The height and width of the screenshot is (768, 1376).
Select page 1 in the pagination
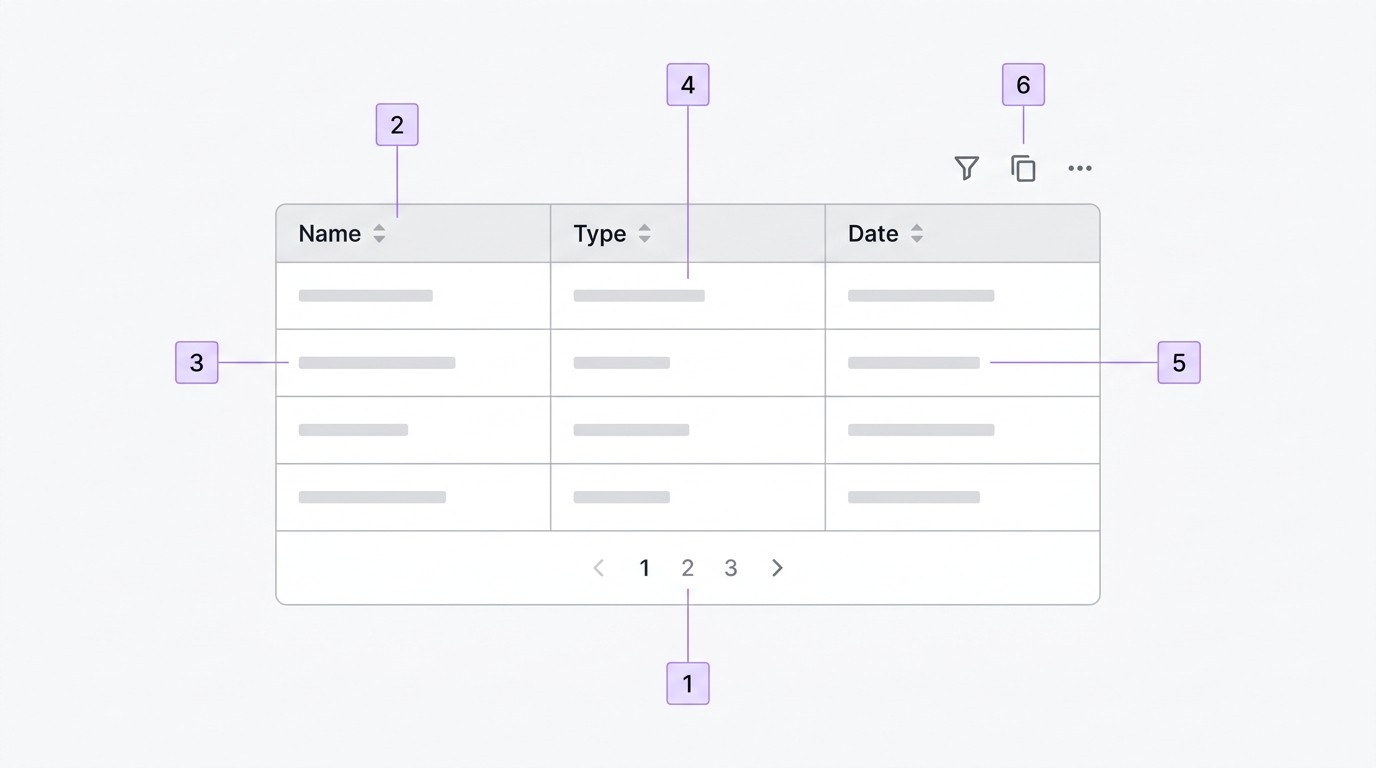click(x=644, y=568)
